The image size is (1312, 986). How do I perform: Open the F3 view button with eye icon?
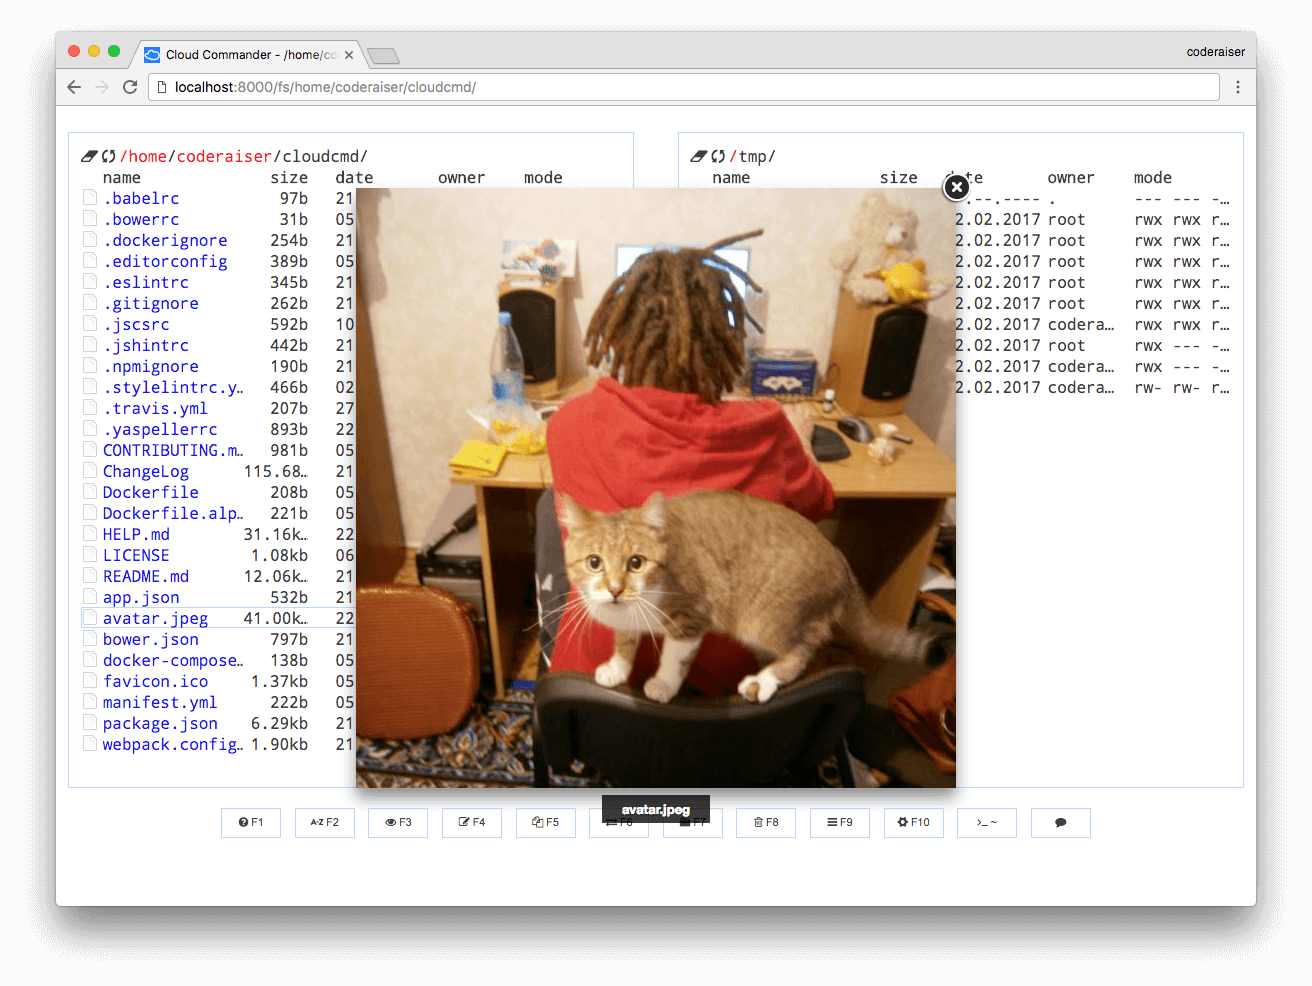[398, 822]
